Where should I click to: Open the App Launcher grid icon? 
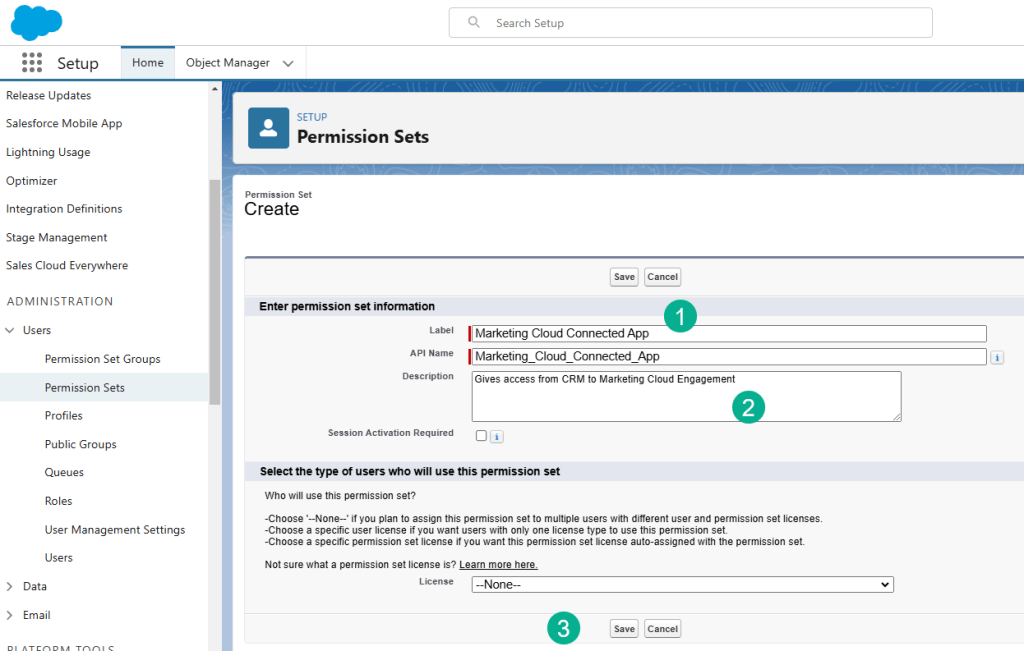point(32,63)
